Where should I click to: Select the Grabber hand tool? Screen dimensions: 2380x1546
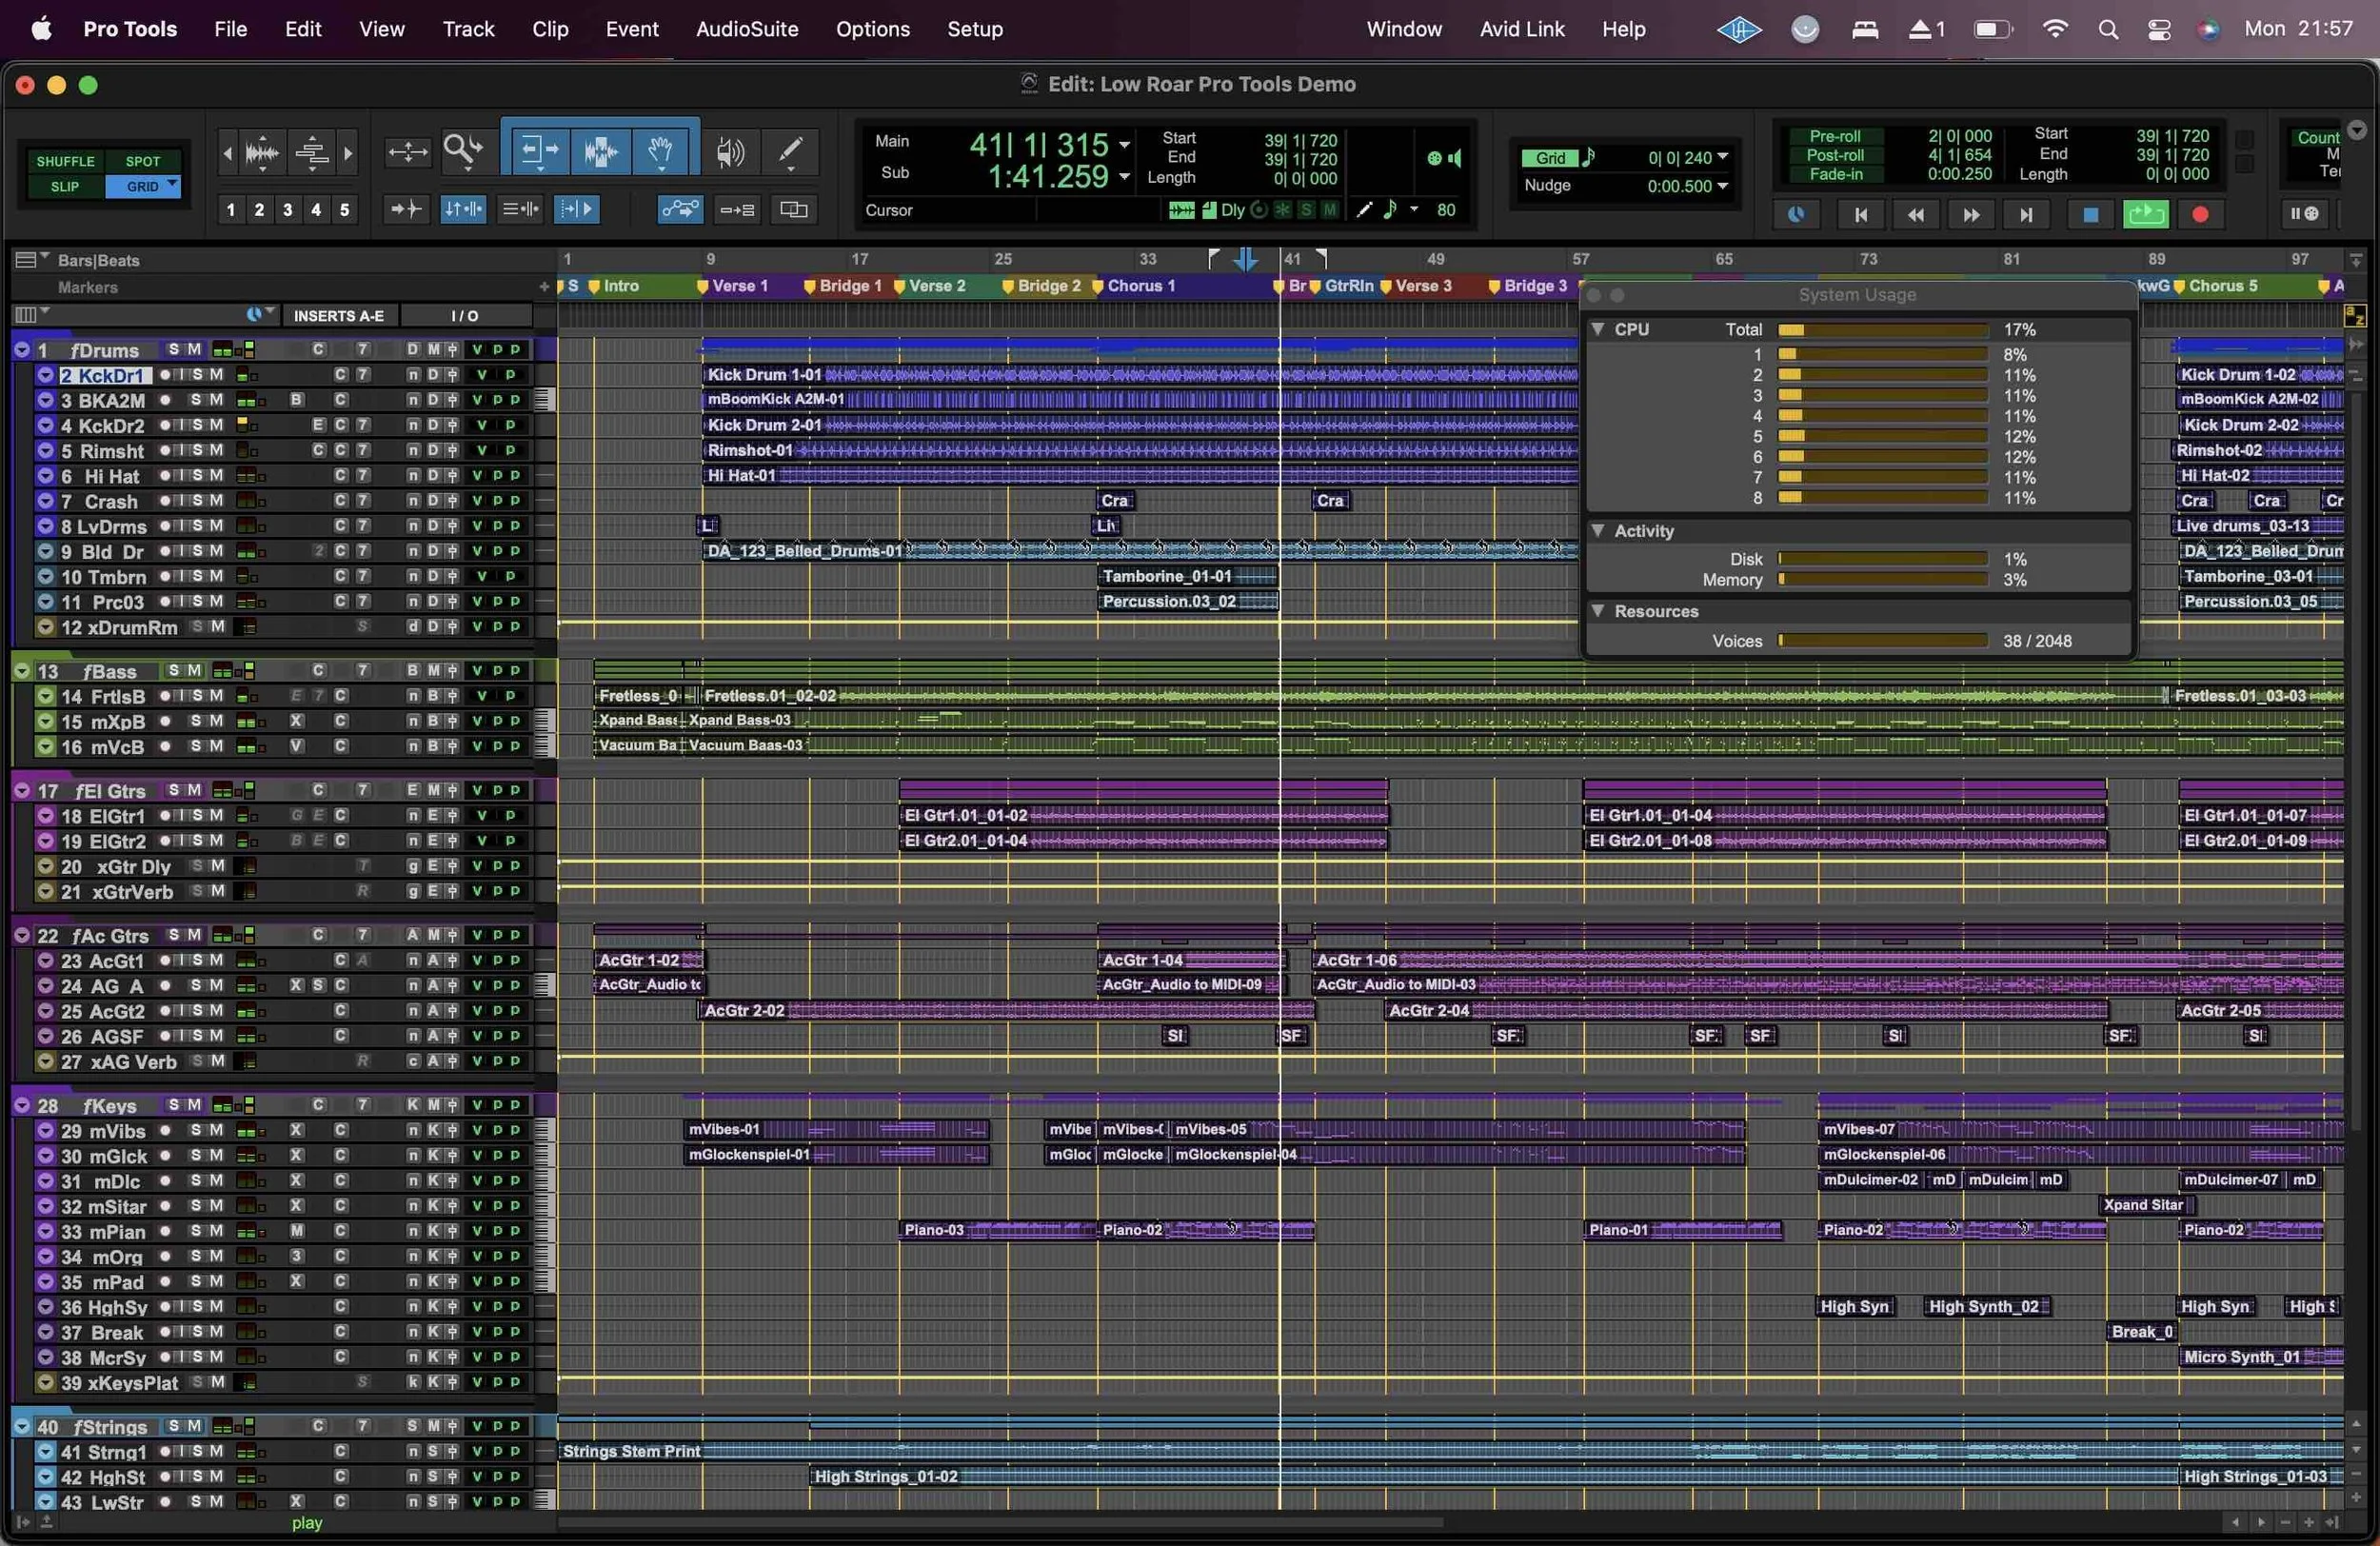tap(660, 151)
